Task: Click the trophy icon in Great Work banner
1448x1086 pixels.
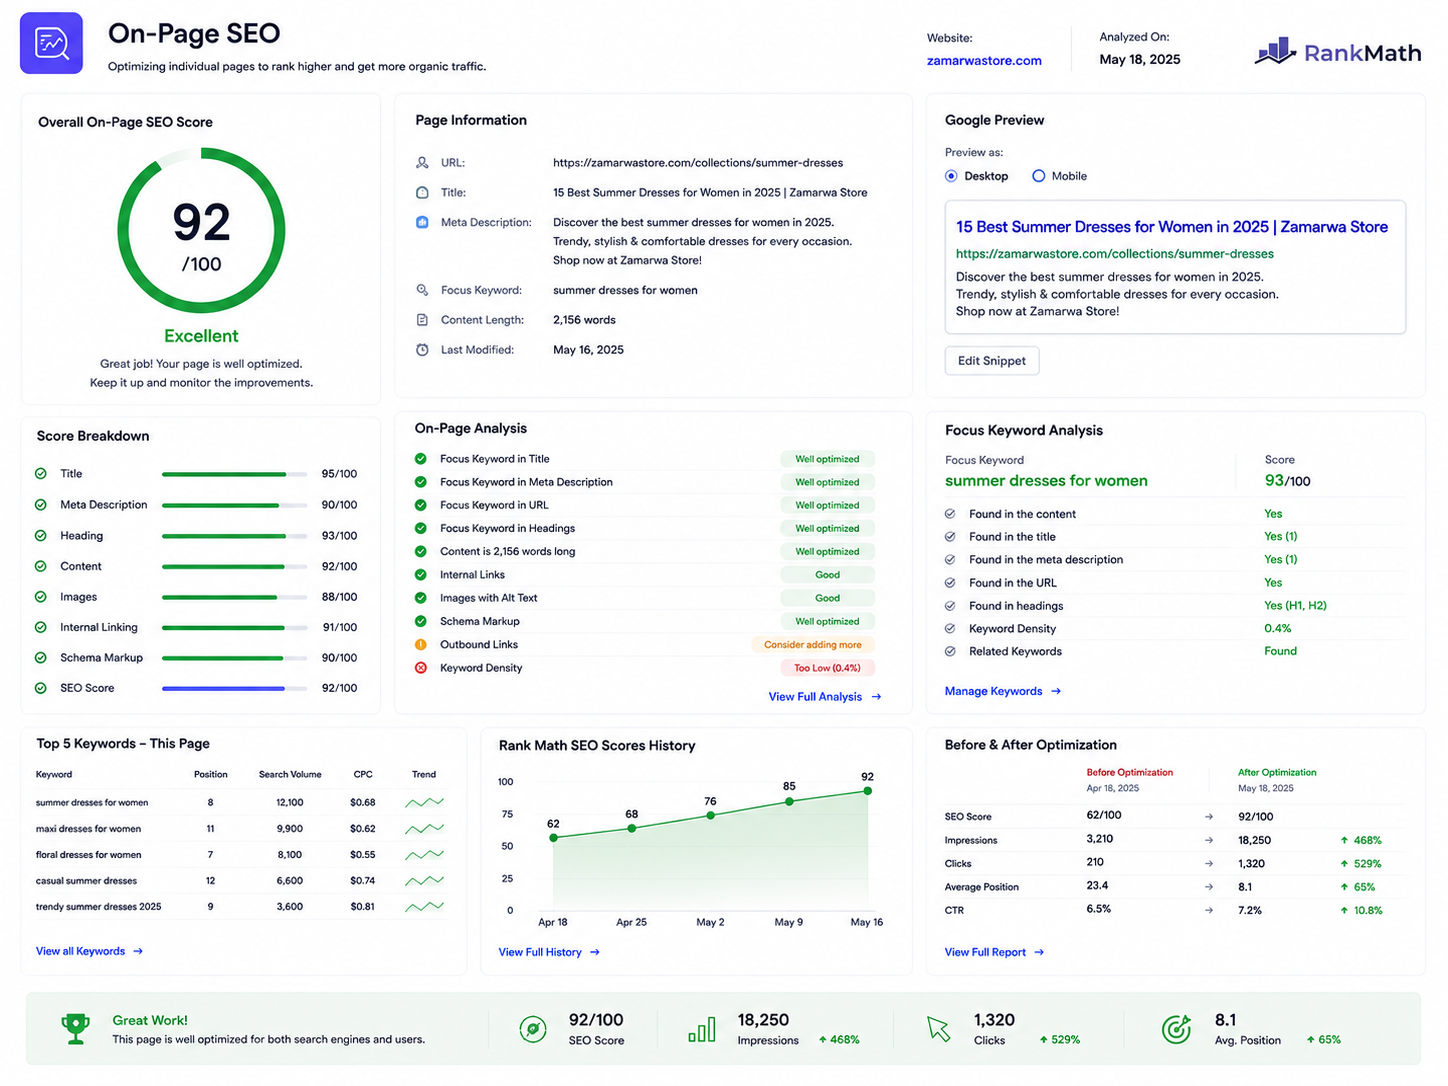Action: 75,1029
